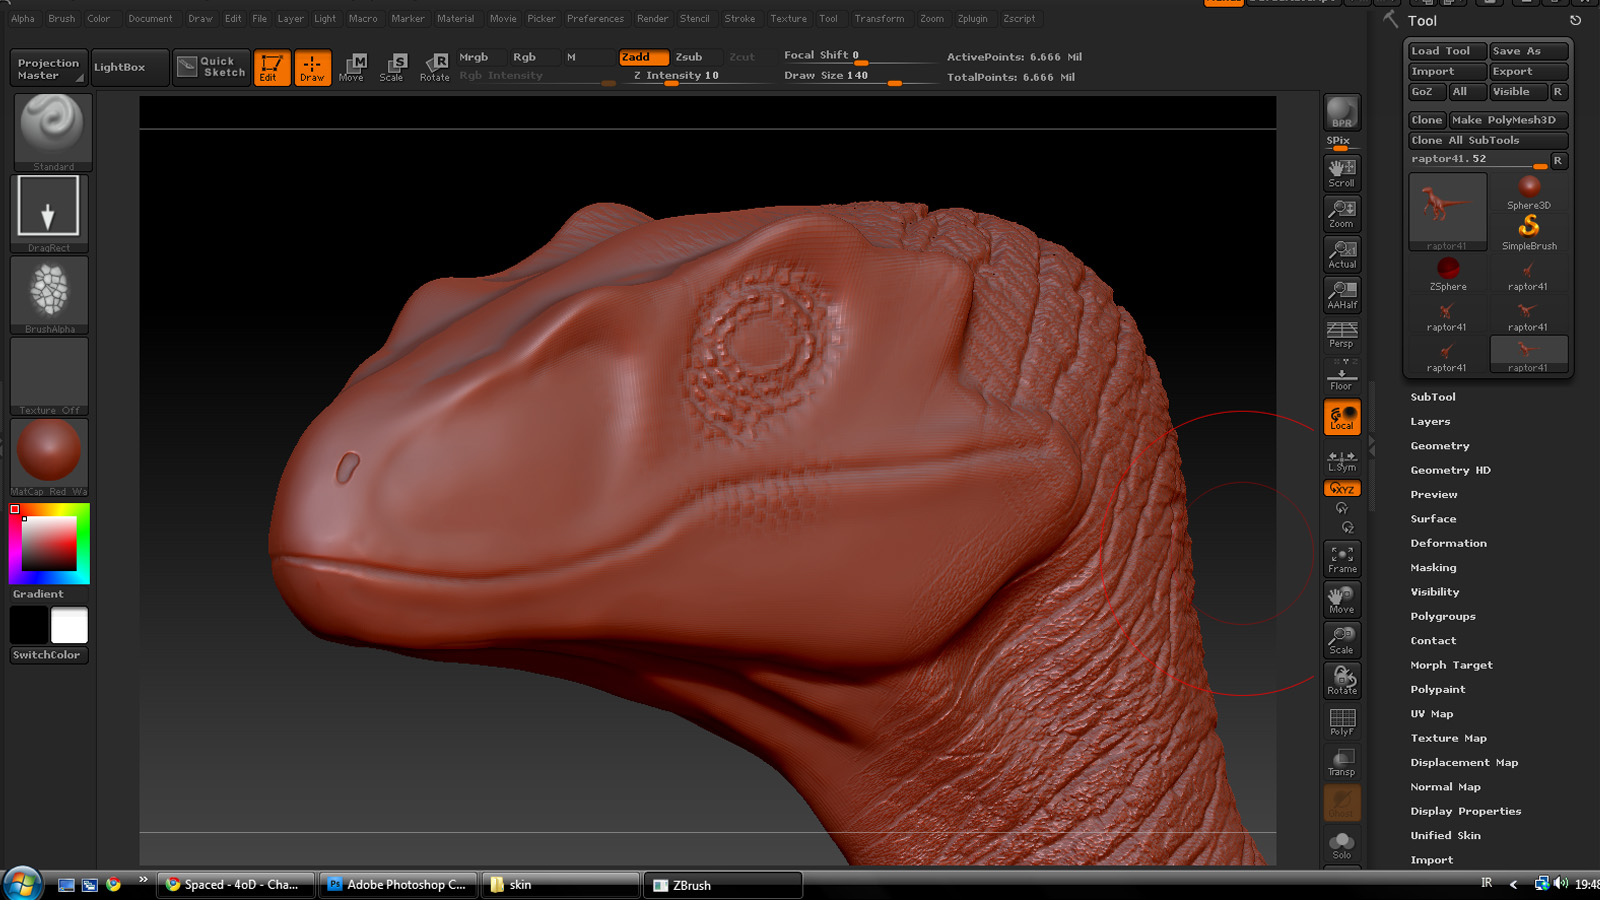This screenshot has height=900, width=1600.
Task: Open the Preferences menu
Action: pos(595,18)
